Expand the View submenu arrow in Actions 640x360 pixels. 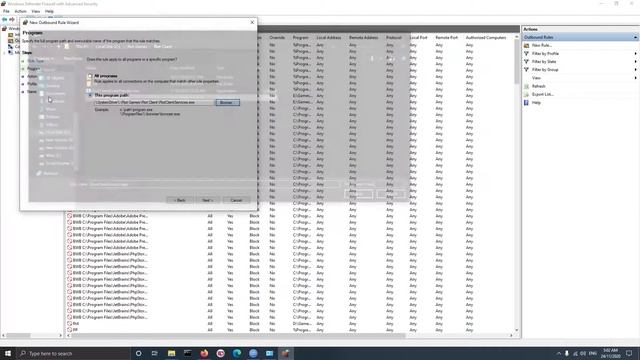[x=636, y=78]
